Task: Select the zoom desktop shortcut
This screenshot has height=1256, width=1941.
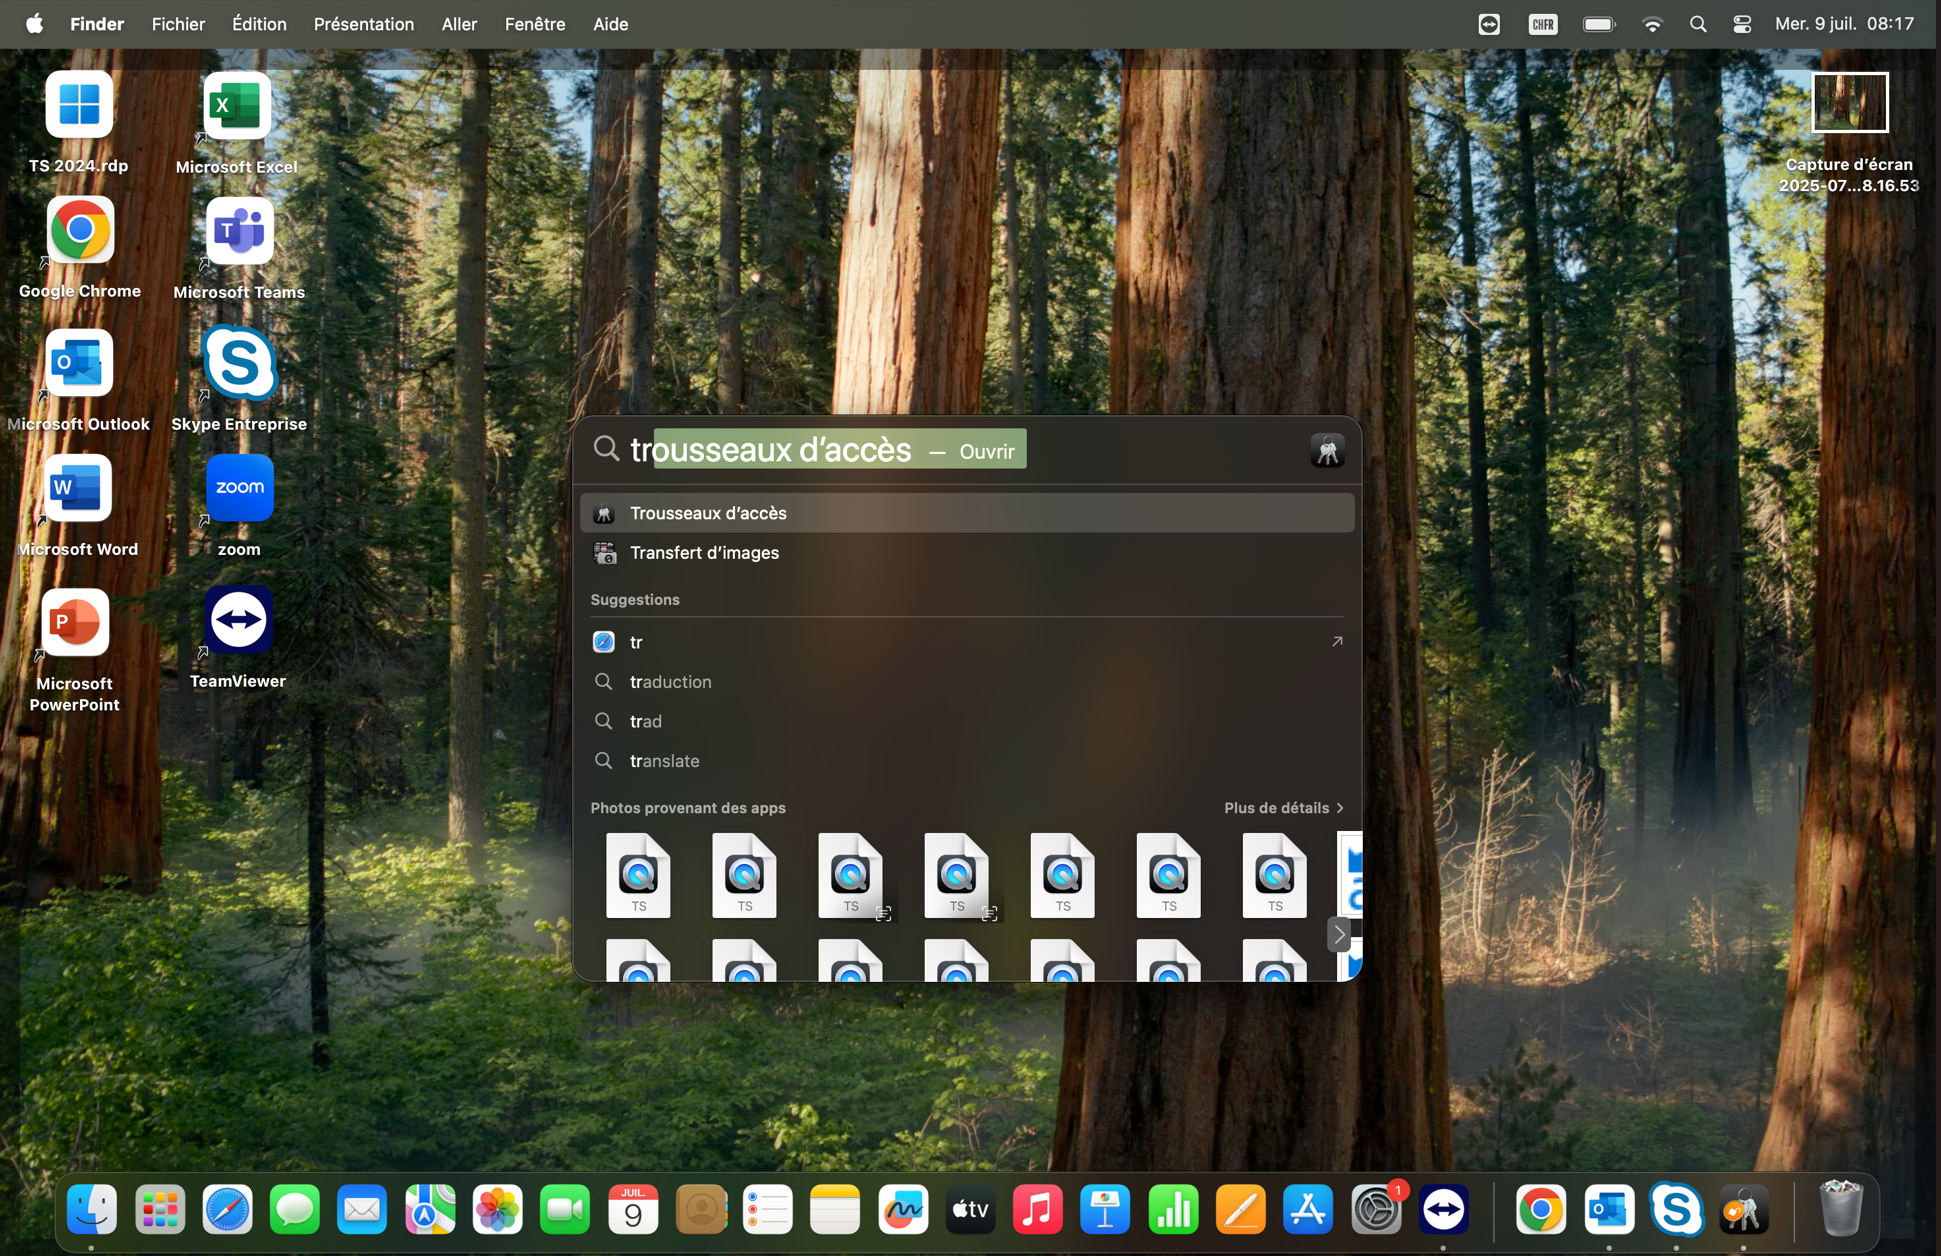Action: pyautogui.click(x=239, y=489)
